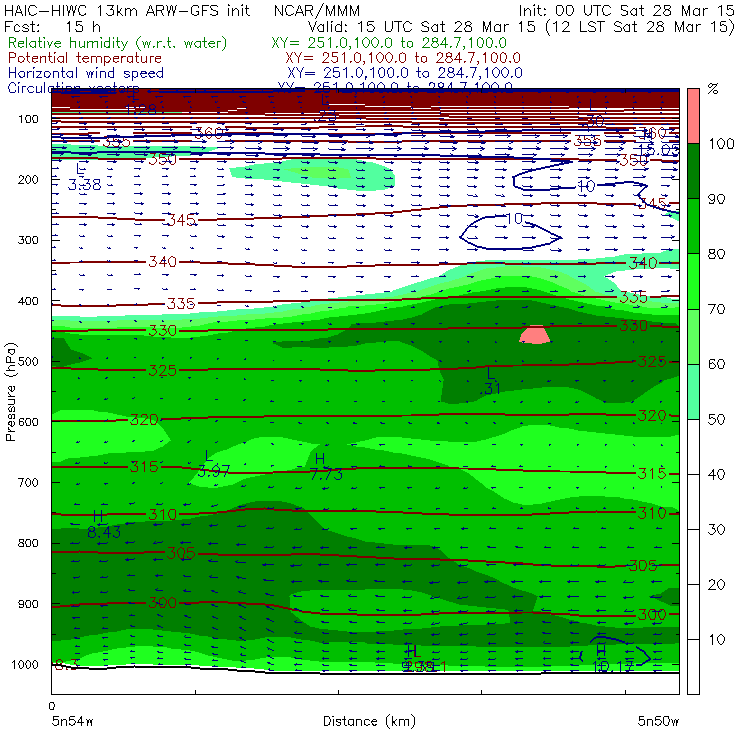The image size is (740, 740).
Task: Click the "NCAR/MMM" header text
Action: (317, 10)
